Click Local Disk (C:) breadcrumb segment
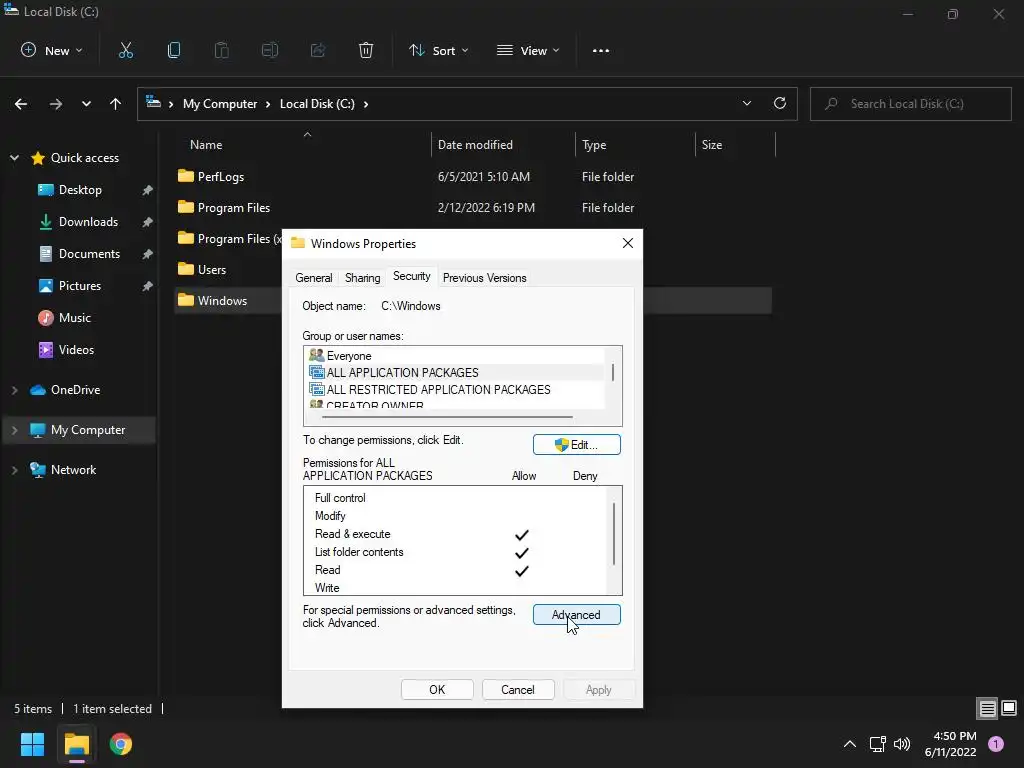Viewport: 1024px width, 768px height. (x=317, y=104)
